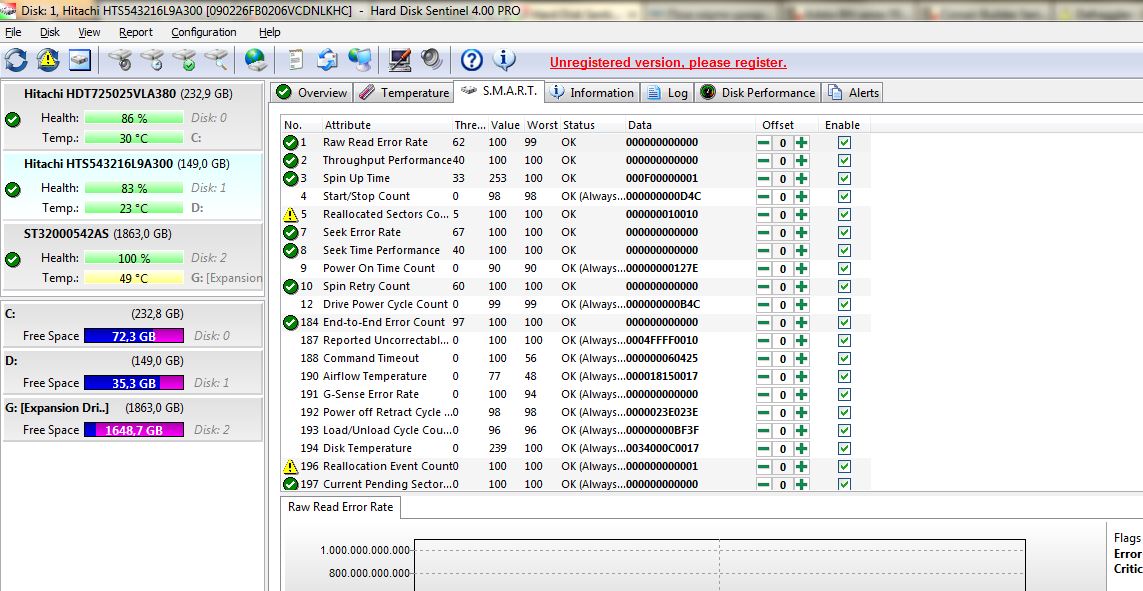Click health check icon of Hitachi HDT725025VLA380
Screen dimensions: 1143x591
12,120
